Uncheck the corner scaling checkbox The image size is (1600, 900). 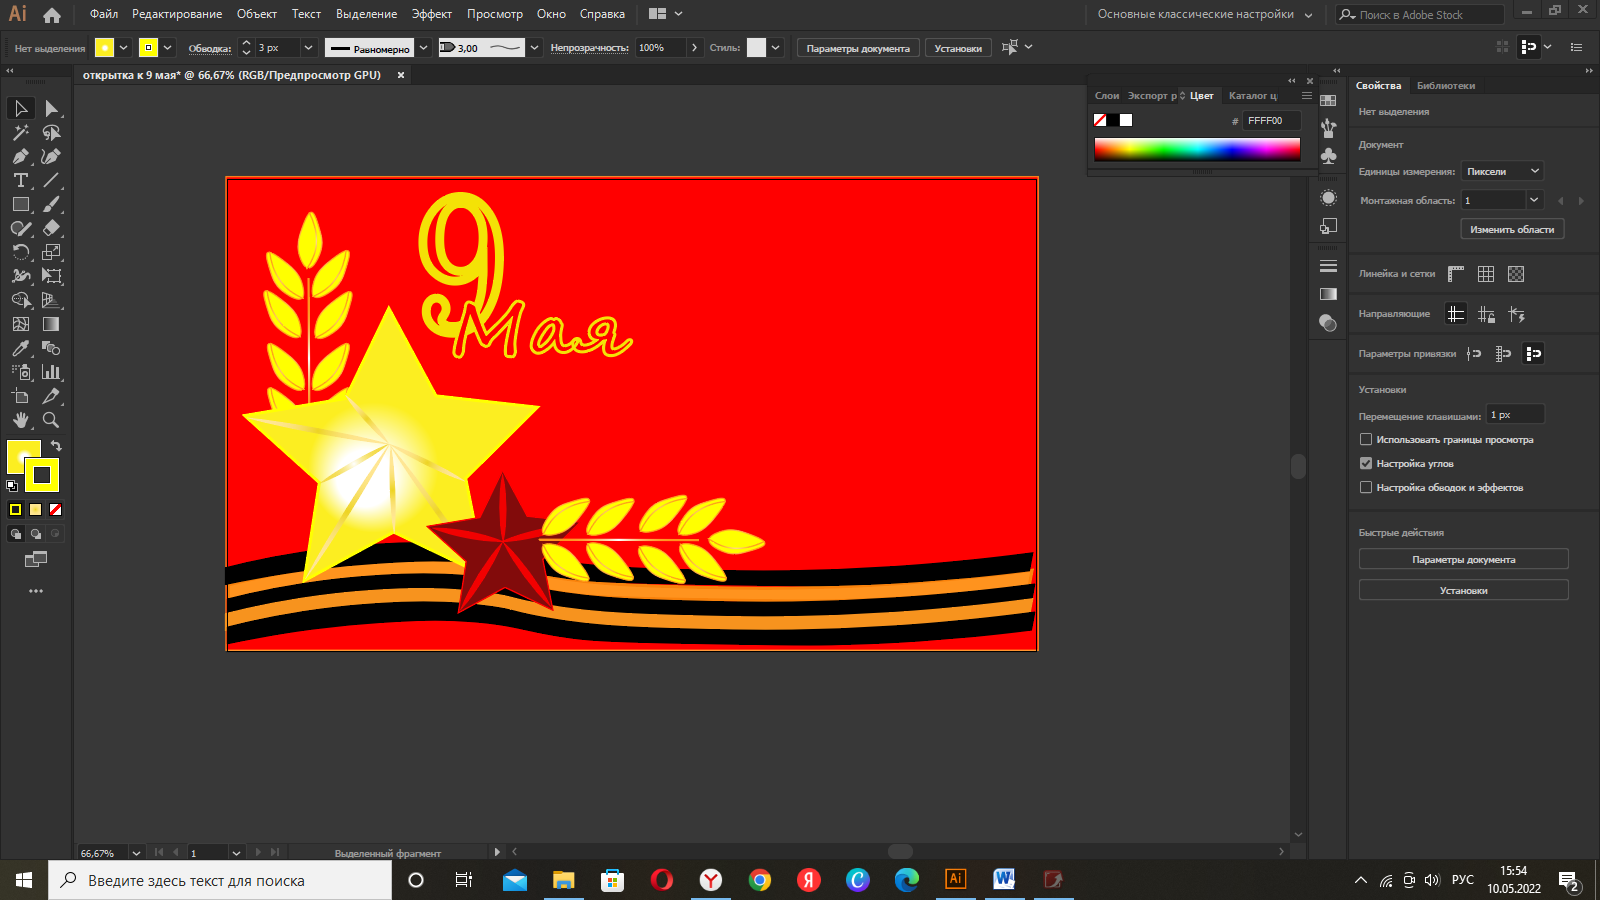(x=1366, y=463)
